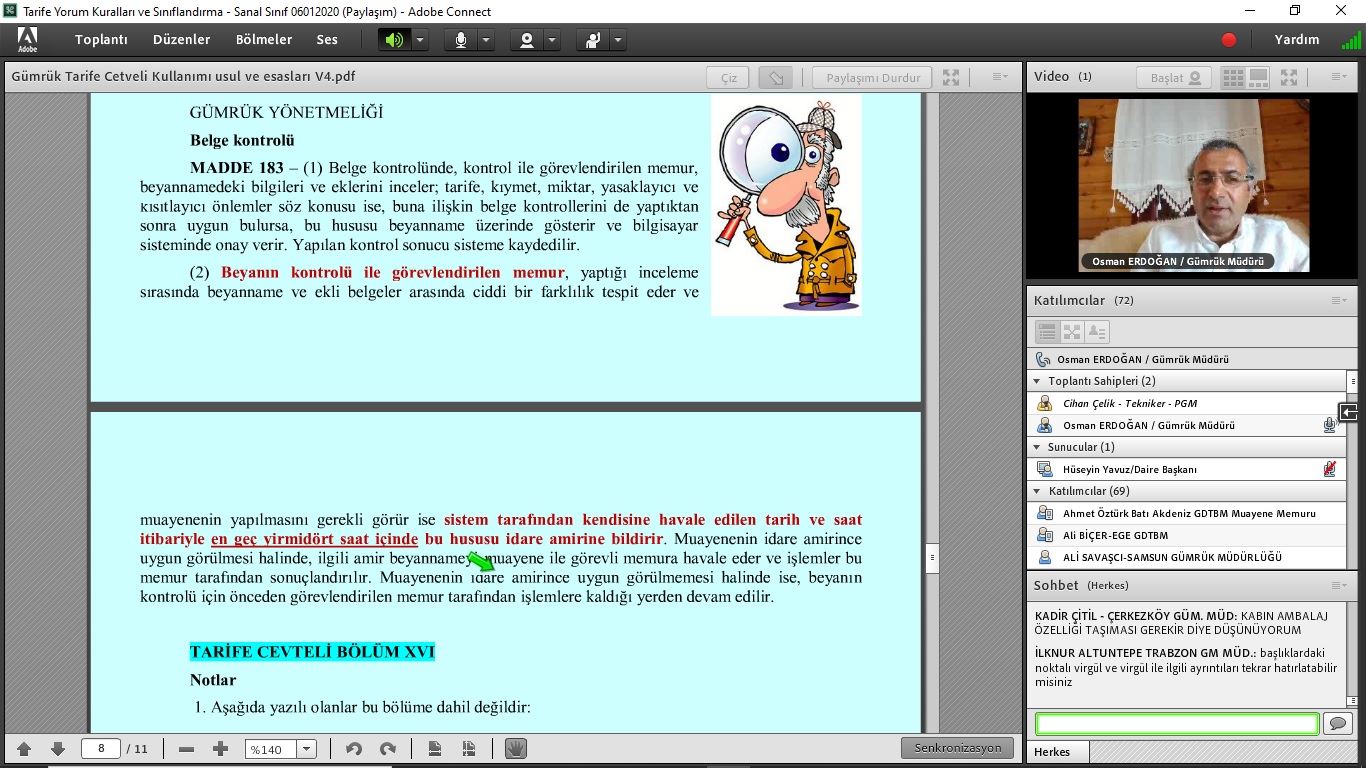
Task: Click the Senkronizasyon button
Action: (956, 748)
